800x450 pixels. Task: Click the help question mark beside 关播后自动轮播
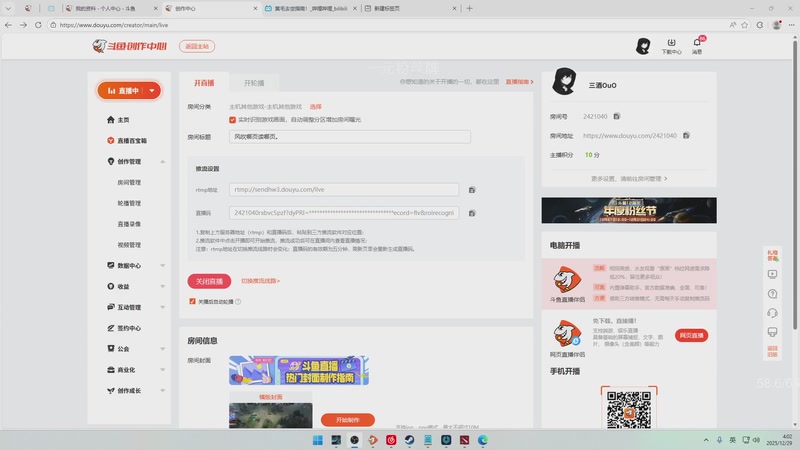pos(238,302)
